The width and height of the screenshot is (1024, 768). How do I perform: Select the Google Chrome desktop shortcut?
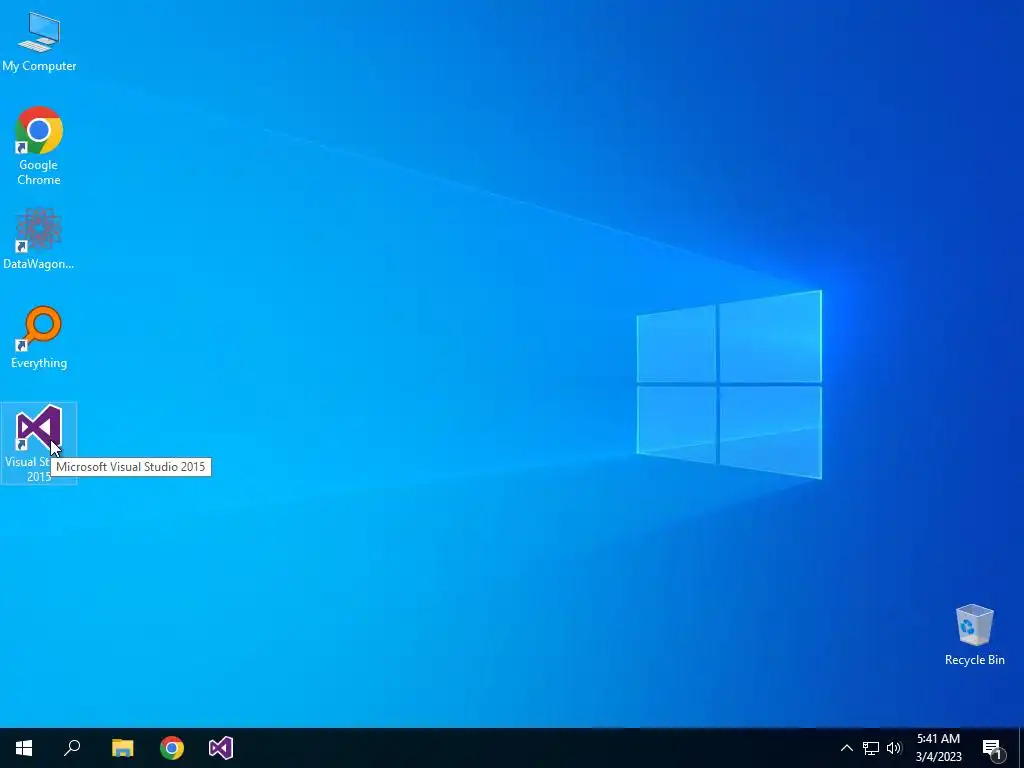click(x=39, y=146)
